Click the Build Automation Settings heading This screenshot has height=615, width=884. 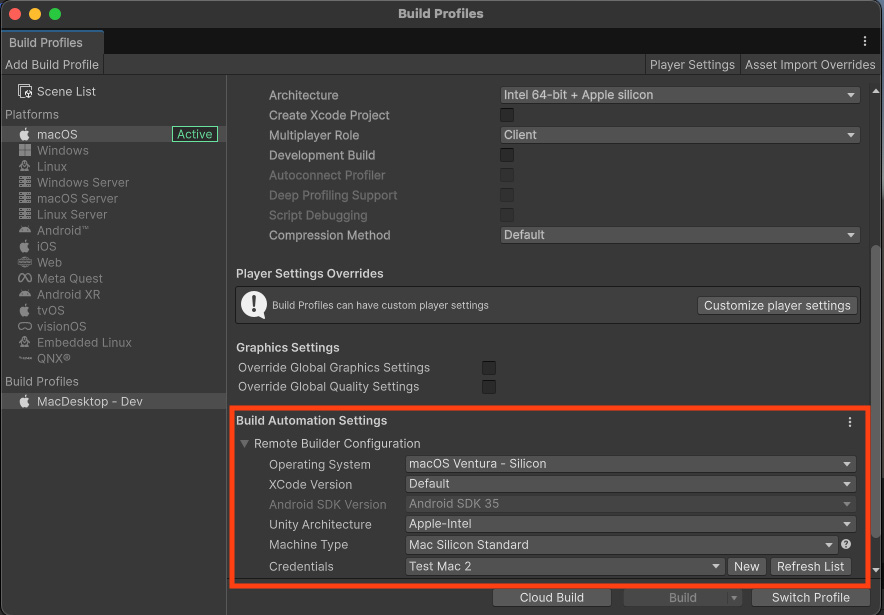pos(311,421)
